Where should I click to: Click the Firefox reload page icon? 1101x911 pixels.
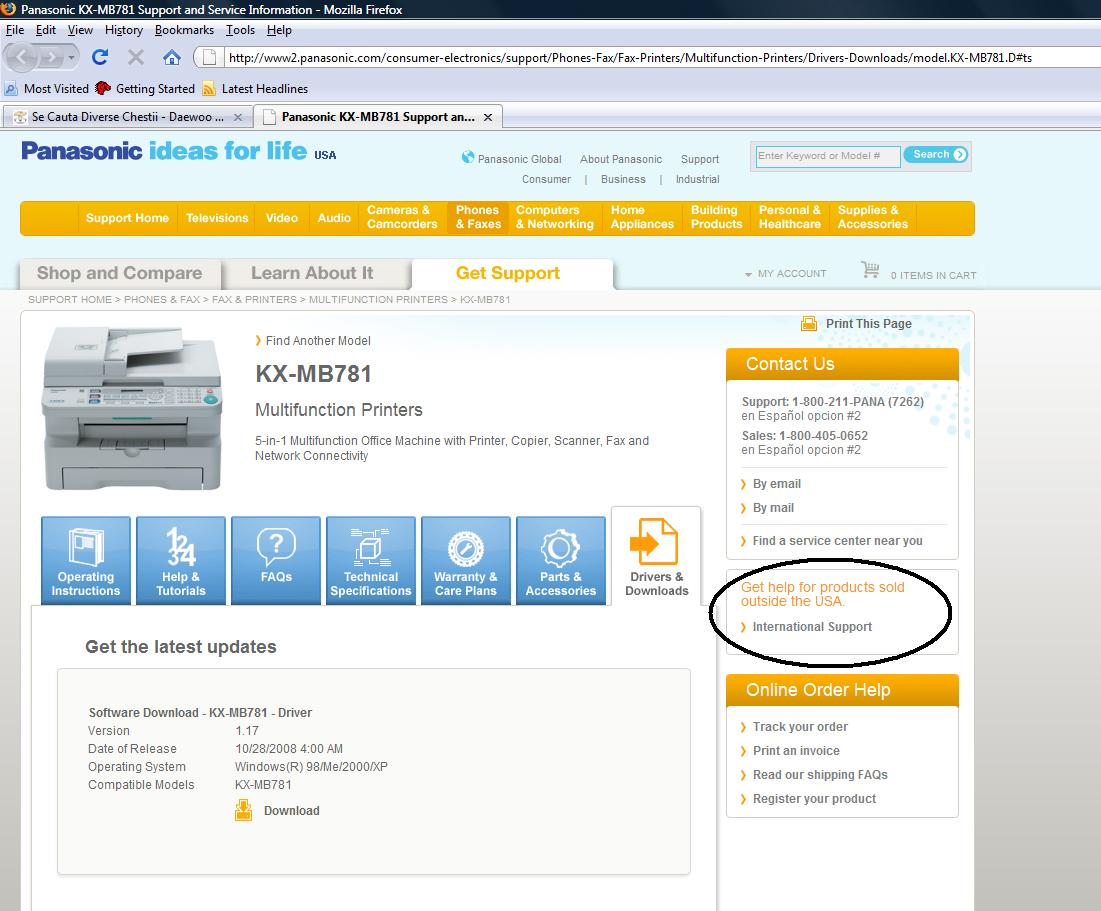tap(100, 57)
